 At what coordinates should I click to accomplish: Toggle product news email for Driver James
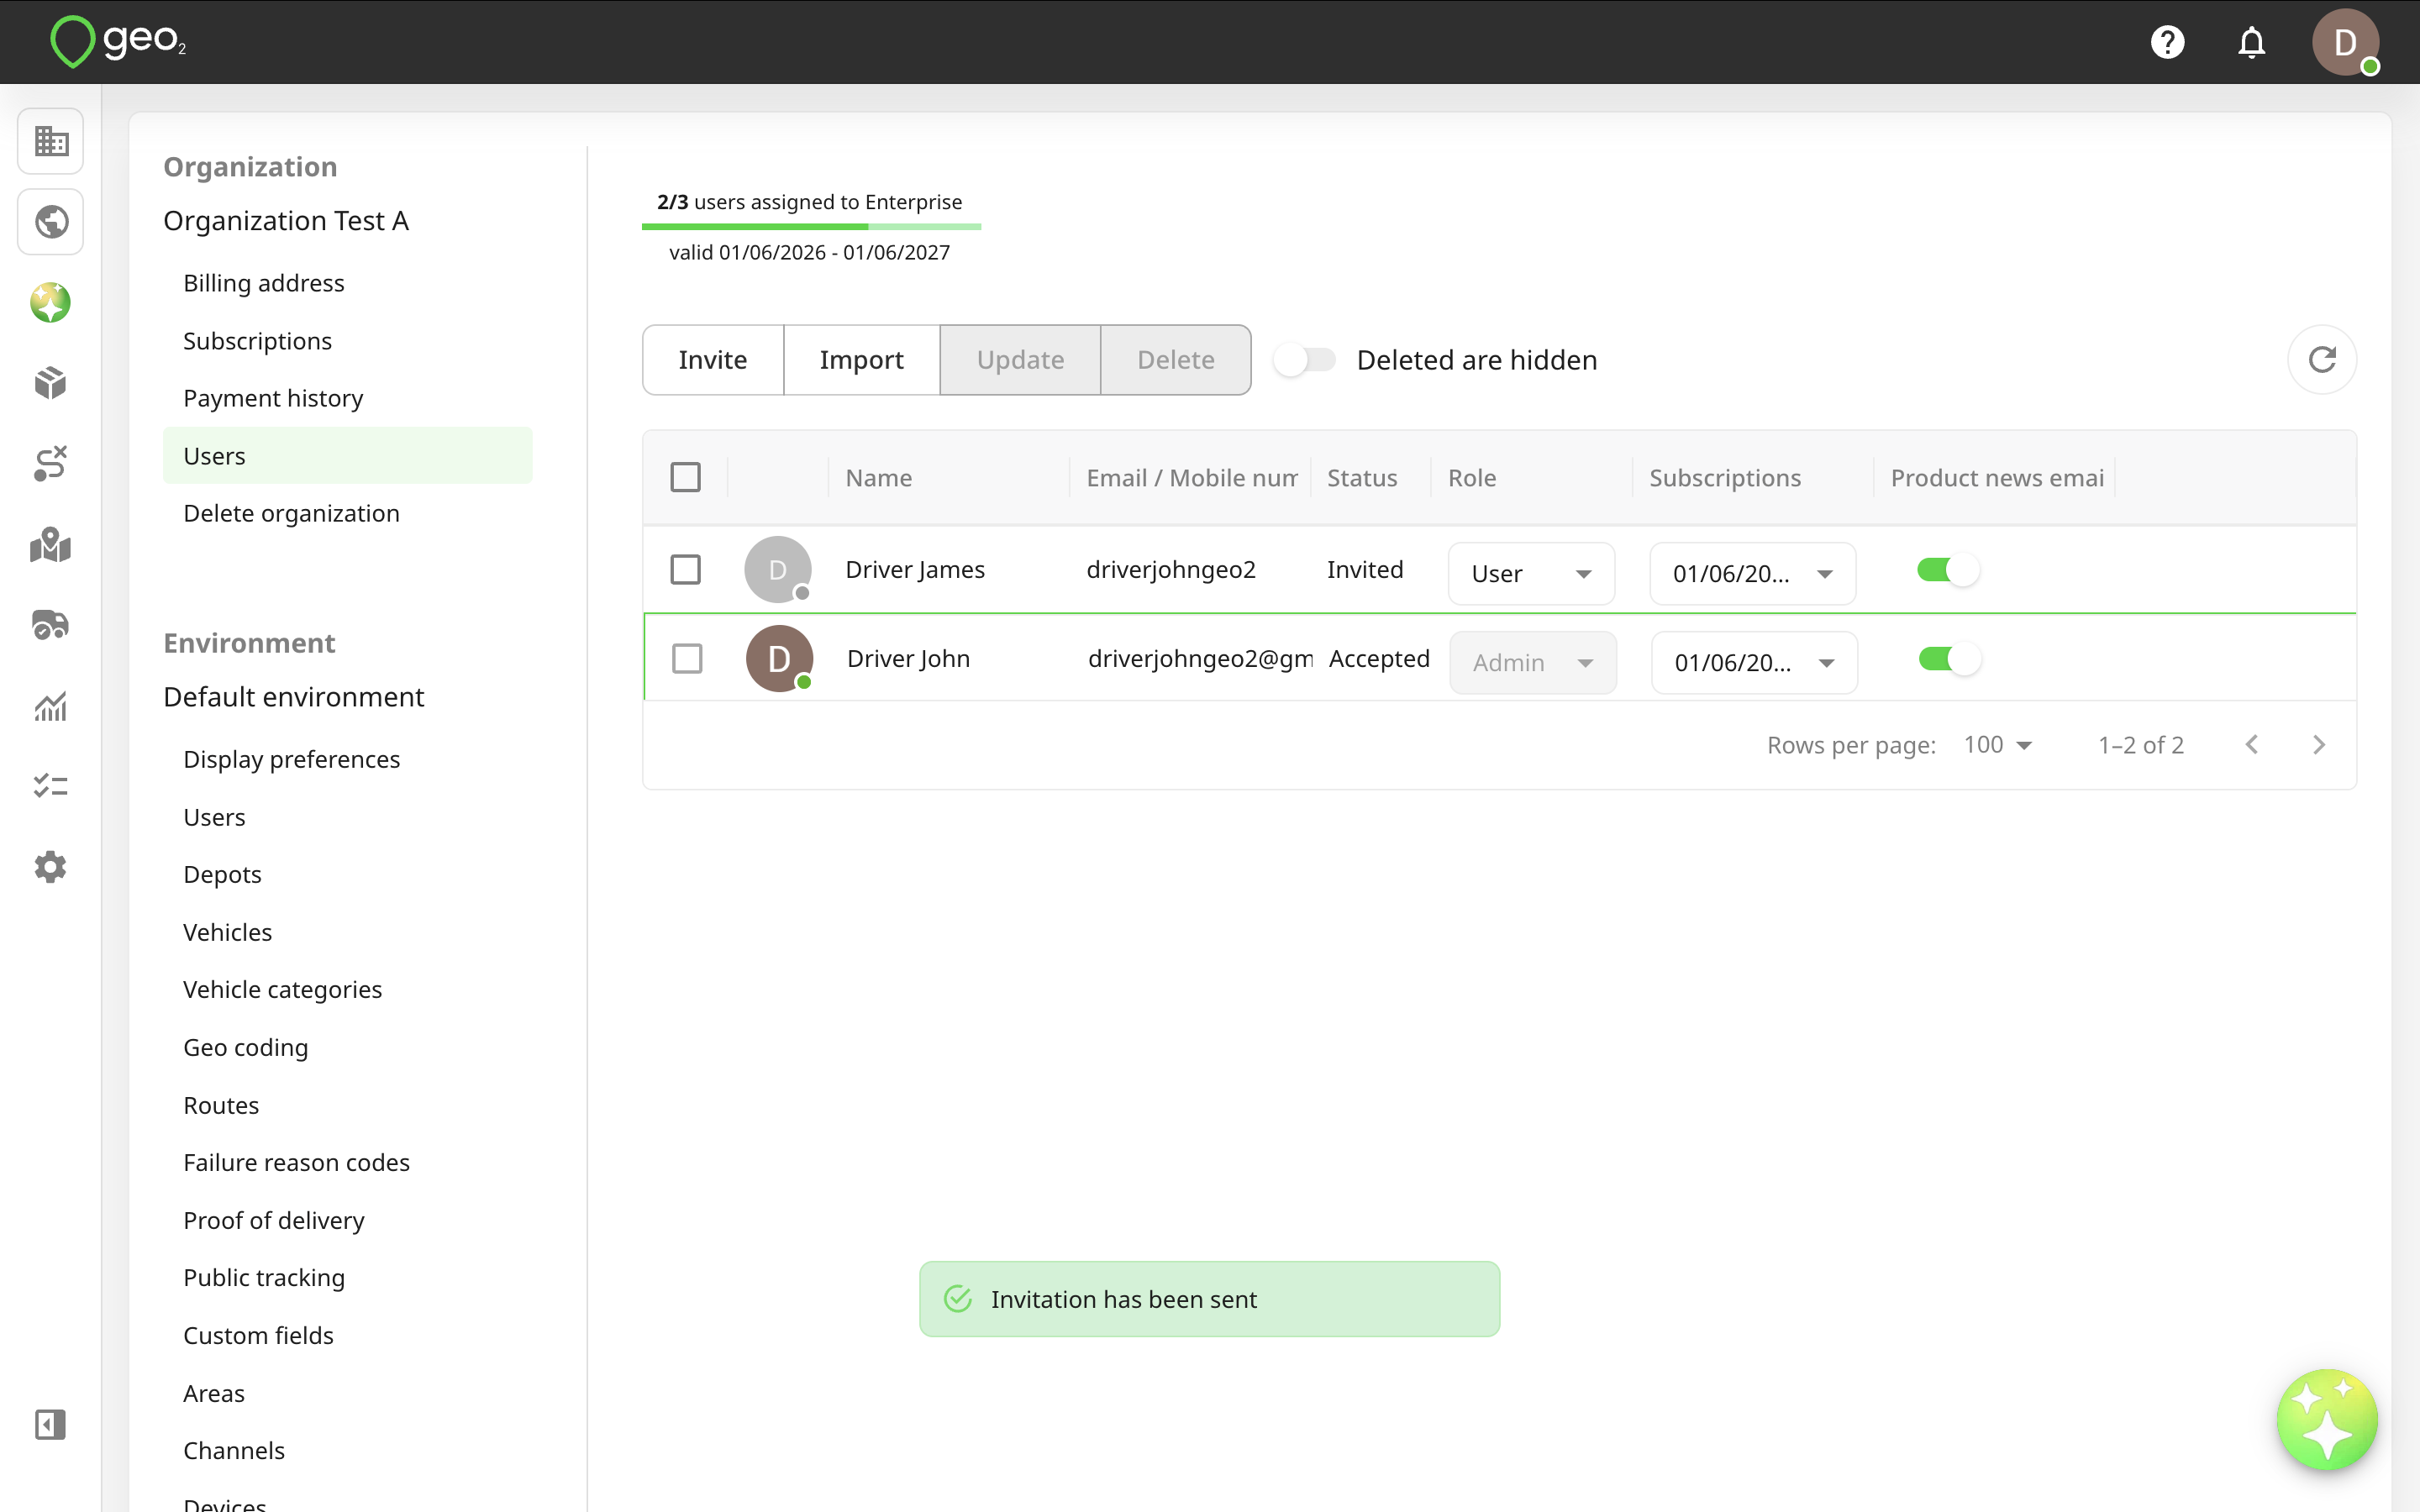tap(1948, 570)
